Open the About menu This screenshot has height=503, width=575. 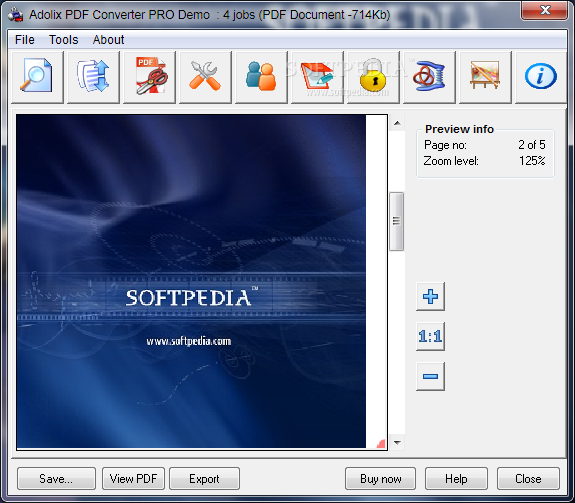[108, 40]
